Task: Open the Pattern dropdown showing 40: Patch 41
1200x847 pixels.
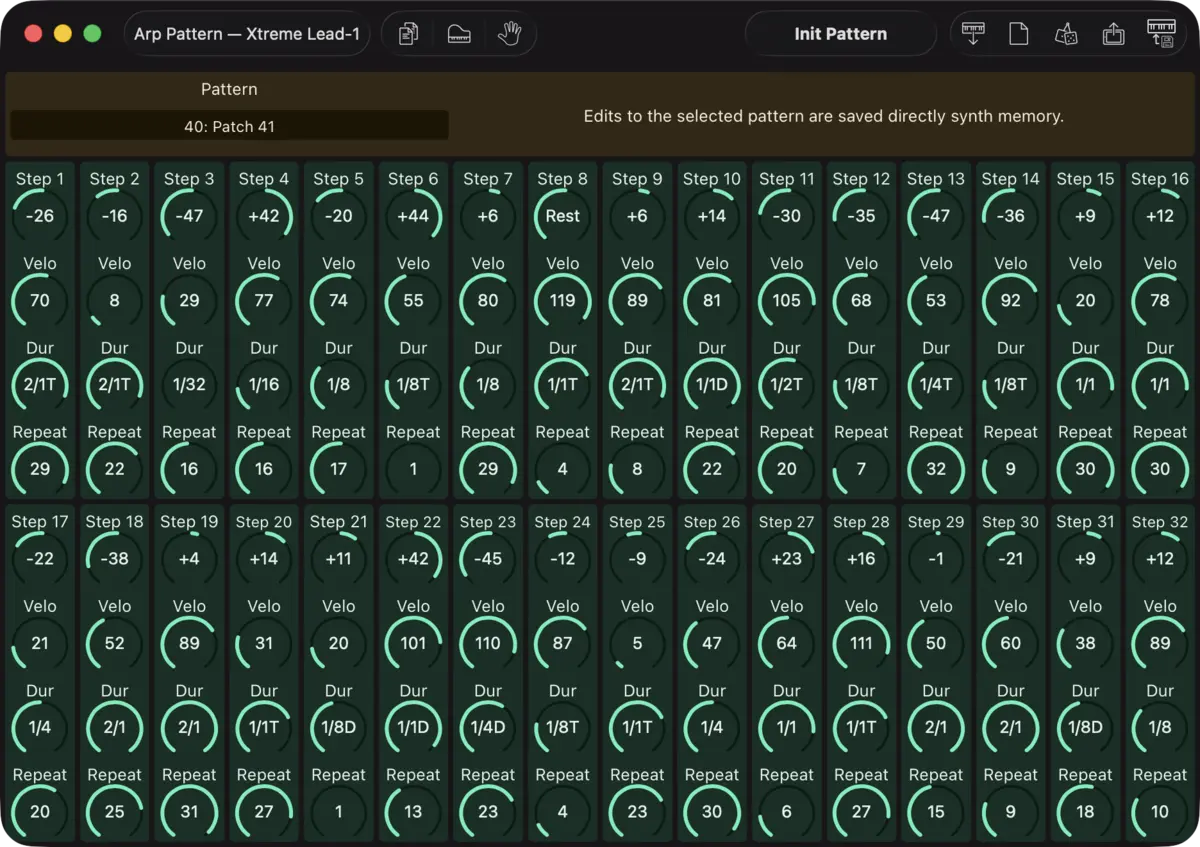Action: (229, 127)
